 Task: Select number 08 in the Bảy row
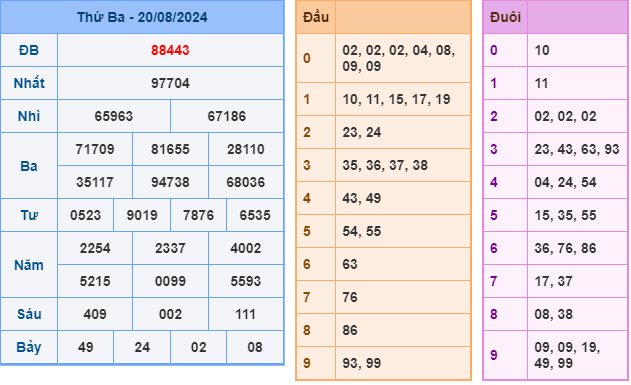click(255, 347)
